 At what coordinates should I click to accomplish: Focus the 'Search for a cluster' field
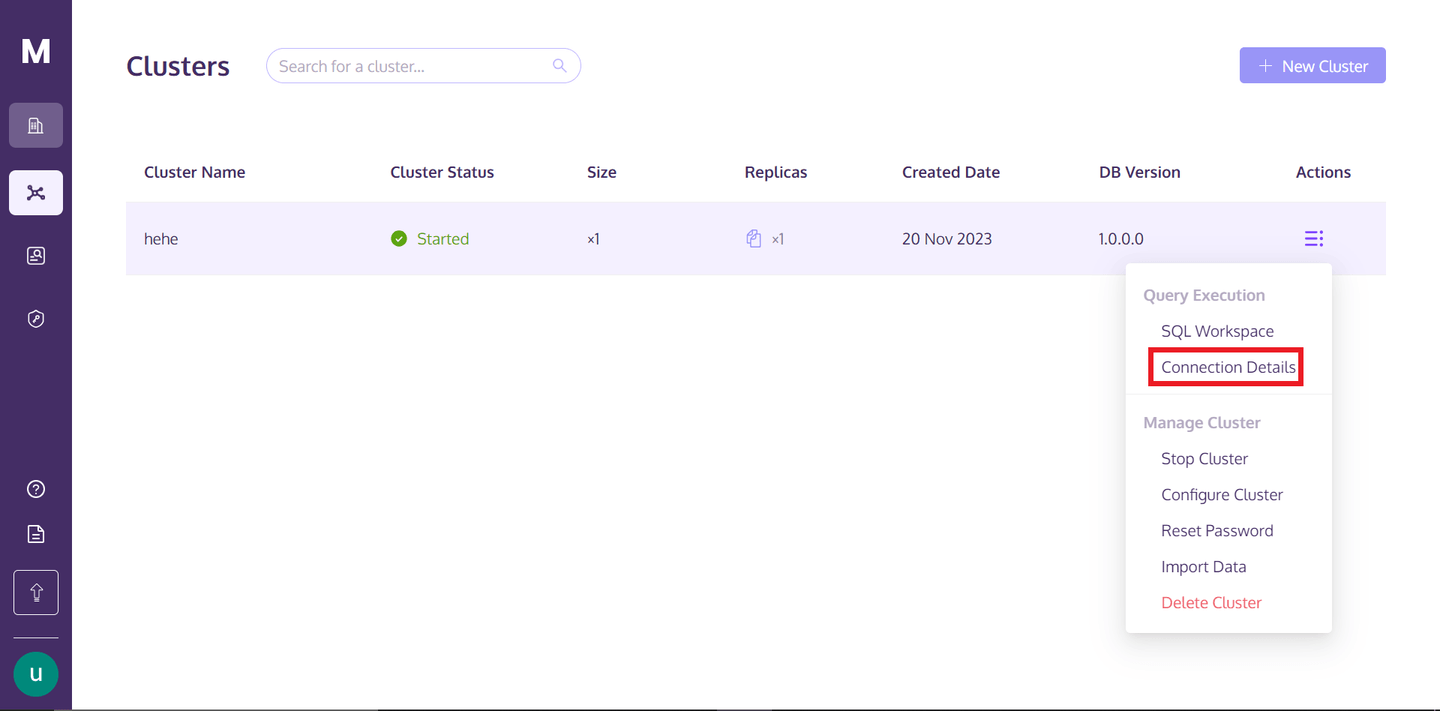423,66
